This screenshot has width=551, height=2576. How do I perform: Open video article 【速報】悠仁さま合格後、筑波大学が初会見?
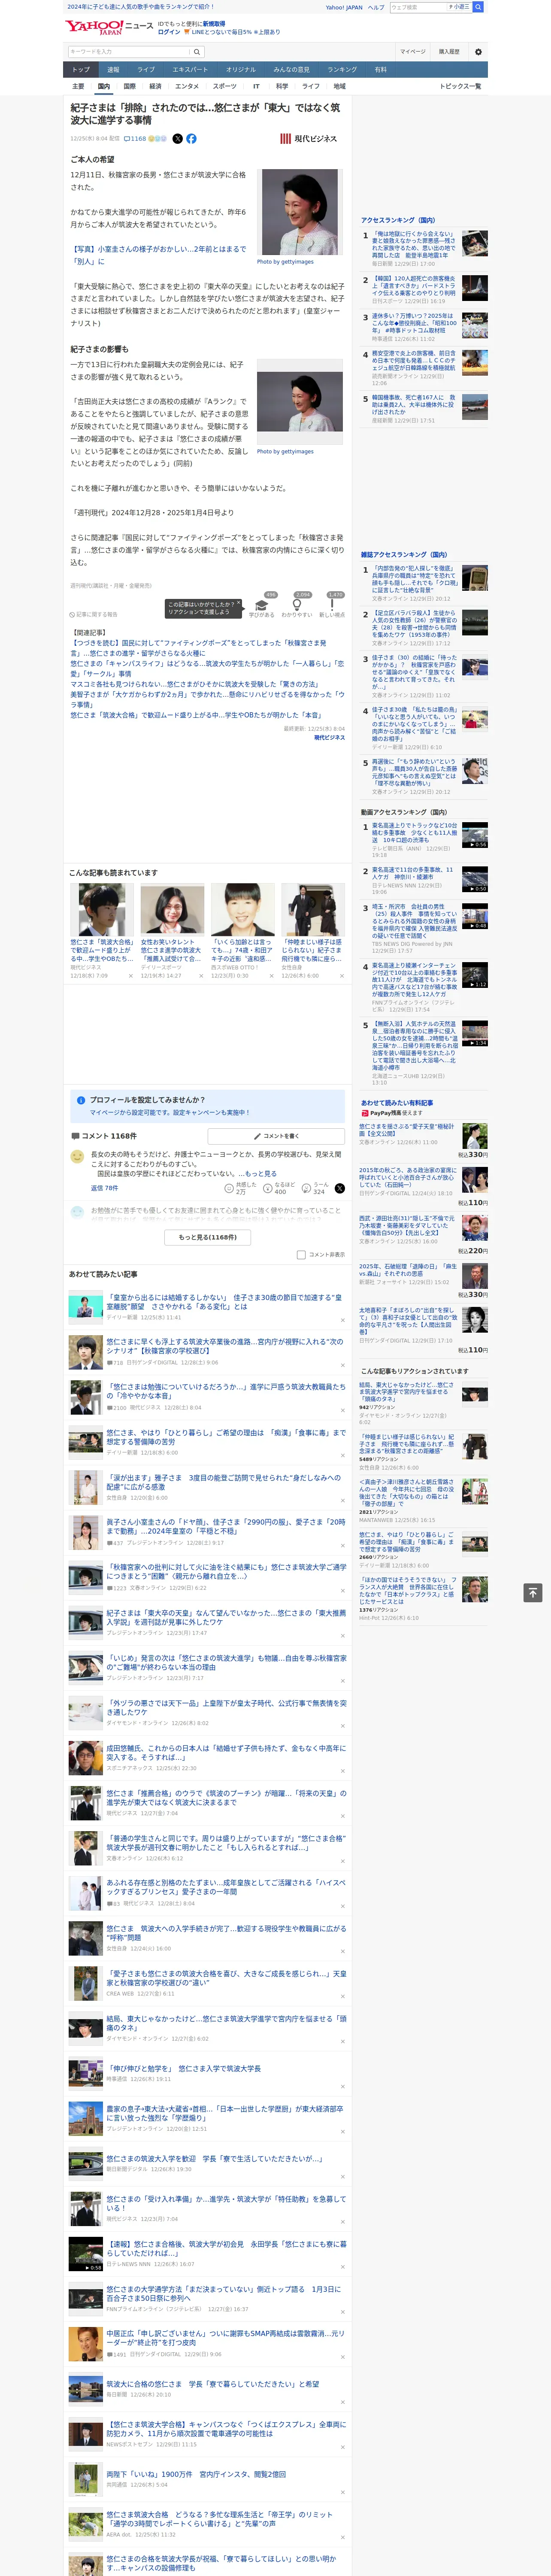coord(226,2249)
